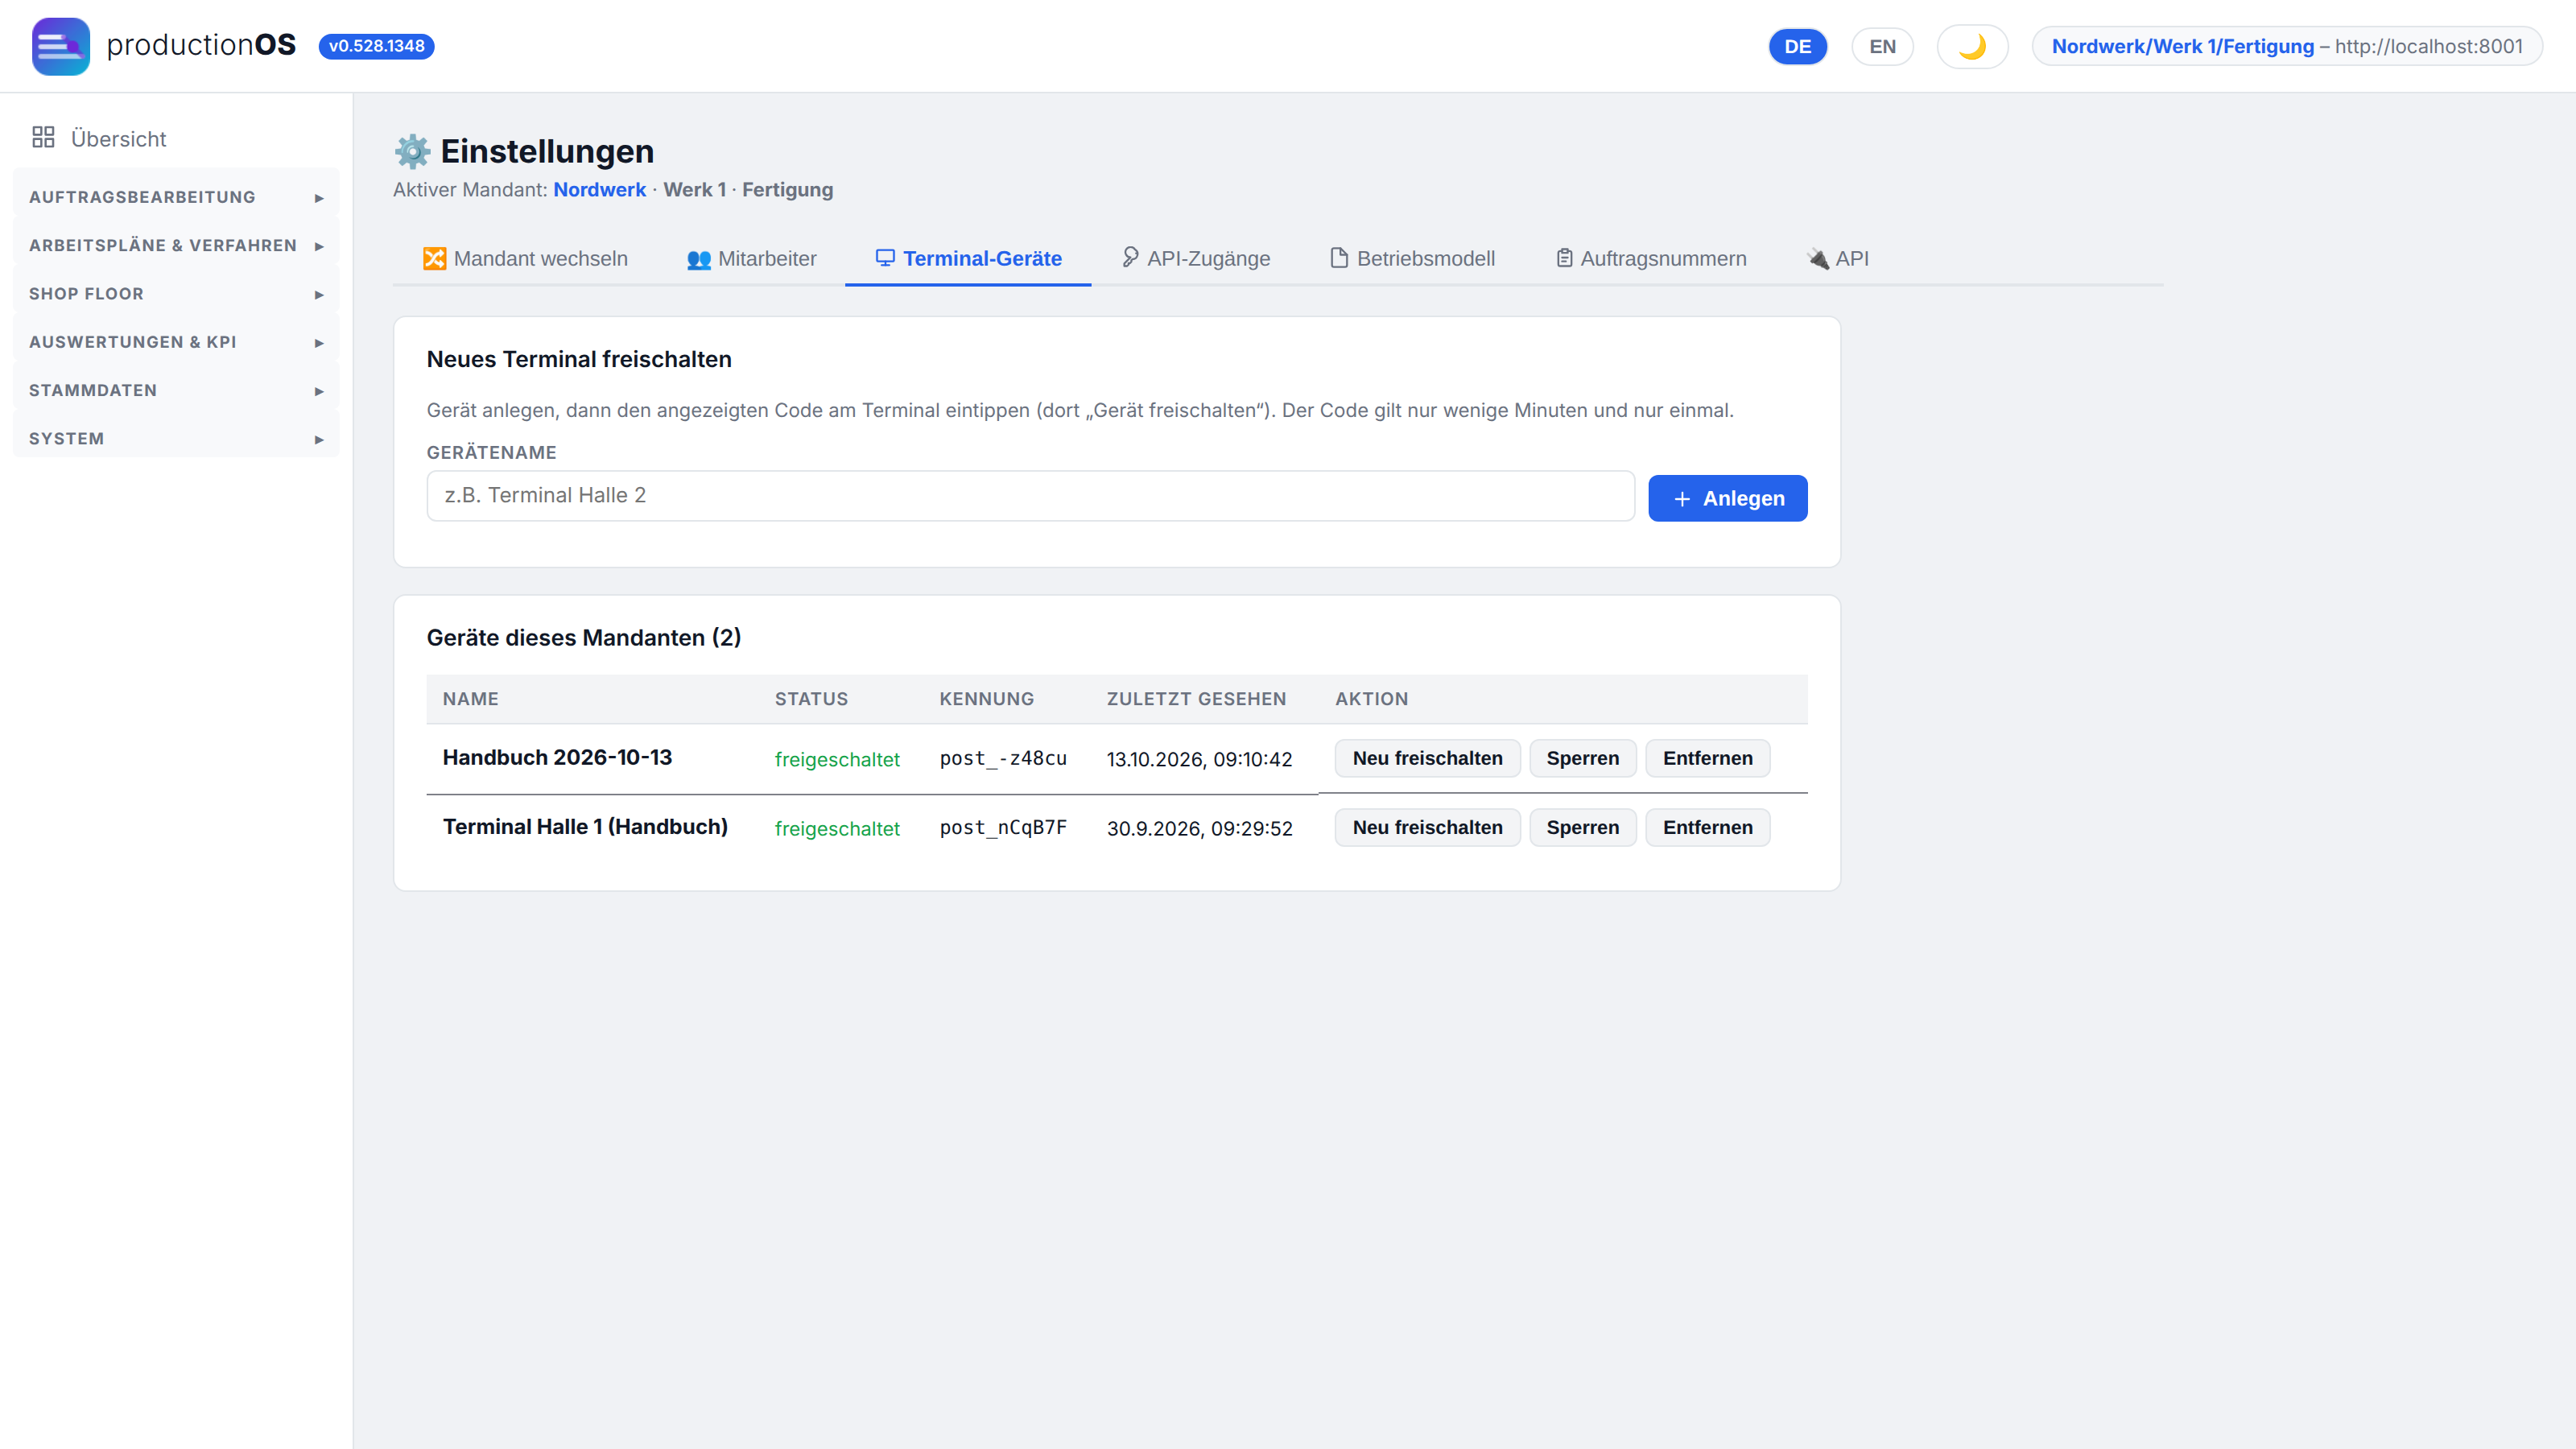Select the post_nCqB7F Kennung cell
The width and height of the screenshot is (2576, 1449).
click(x=1003, y=827)
